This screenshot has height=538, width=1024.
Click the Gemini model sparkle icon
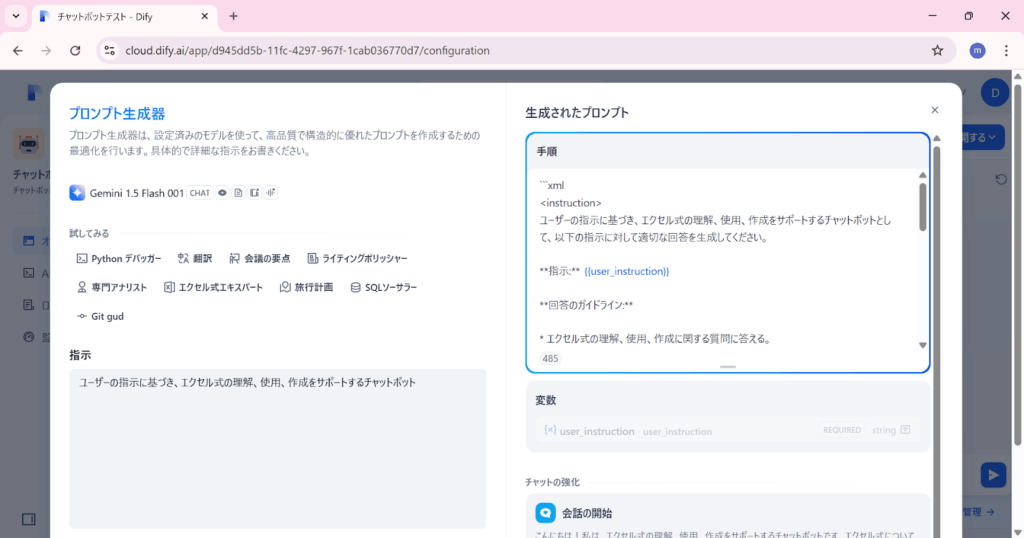click(77, 193)
